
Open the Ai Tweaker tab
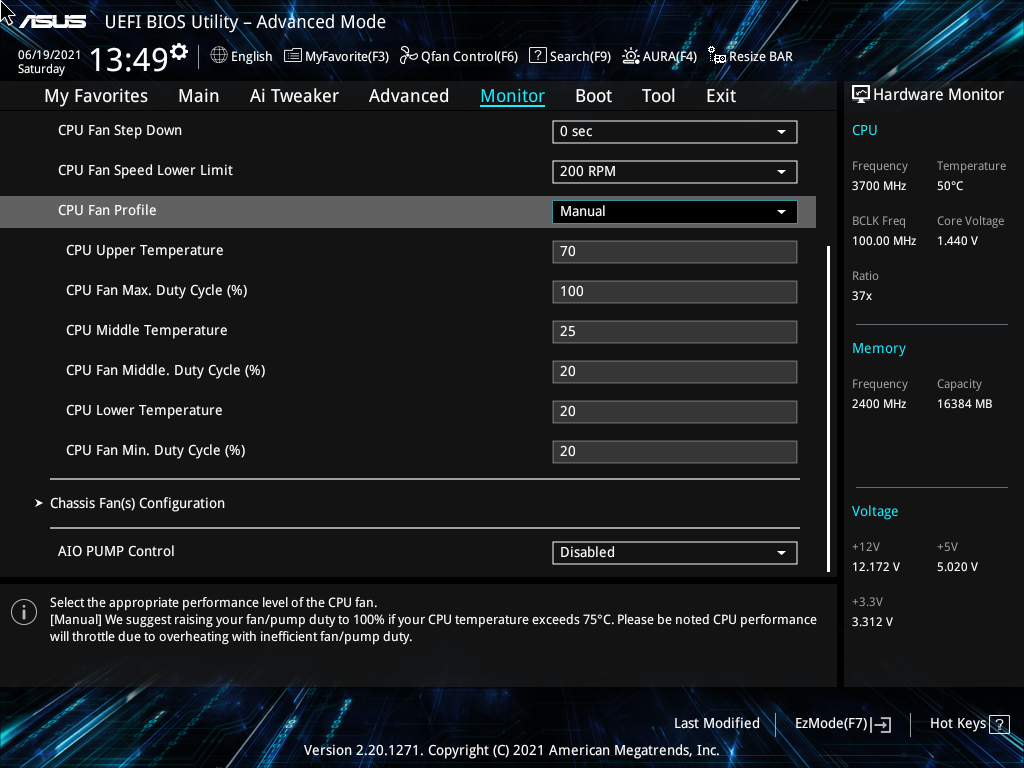(x=294, y=95)
